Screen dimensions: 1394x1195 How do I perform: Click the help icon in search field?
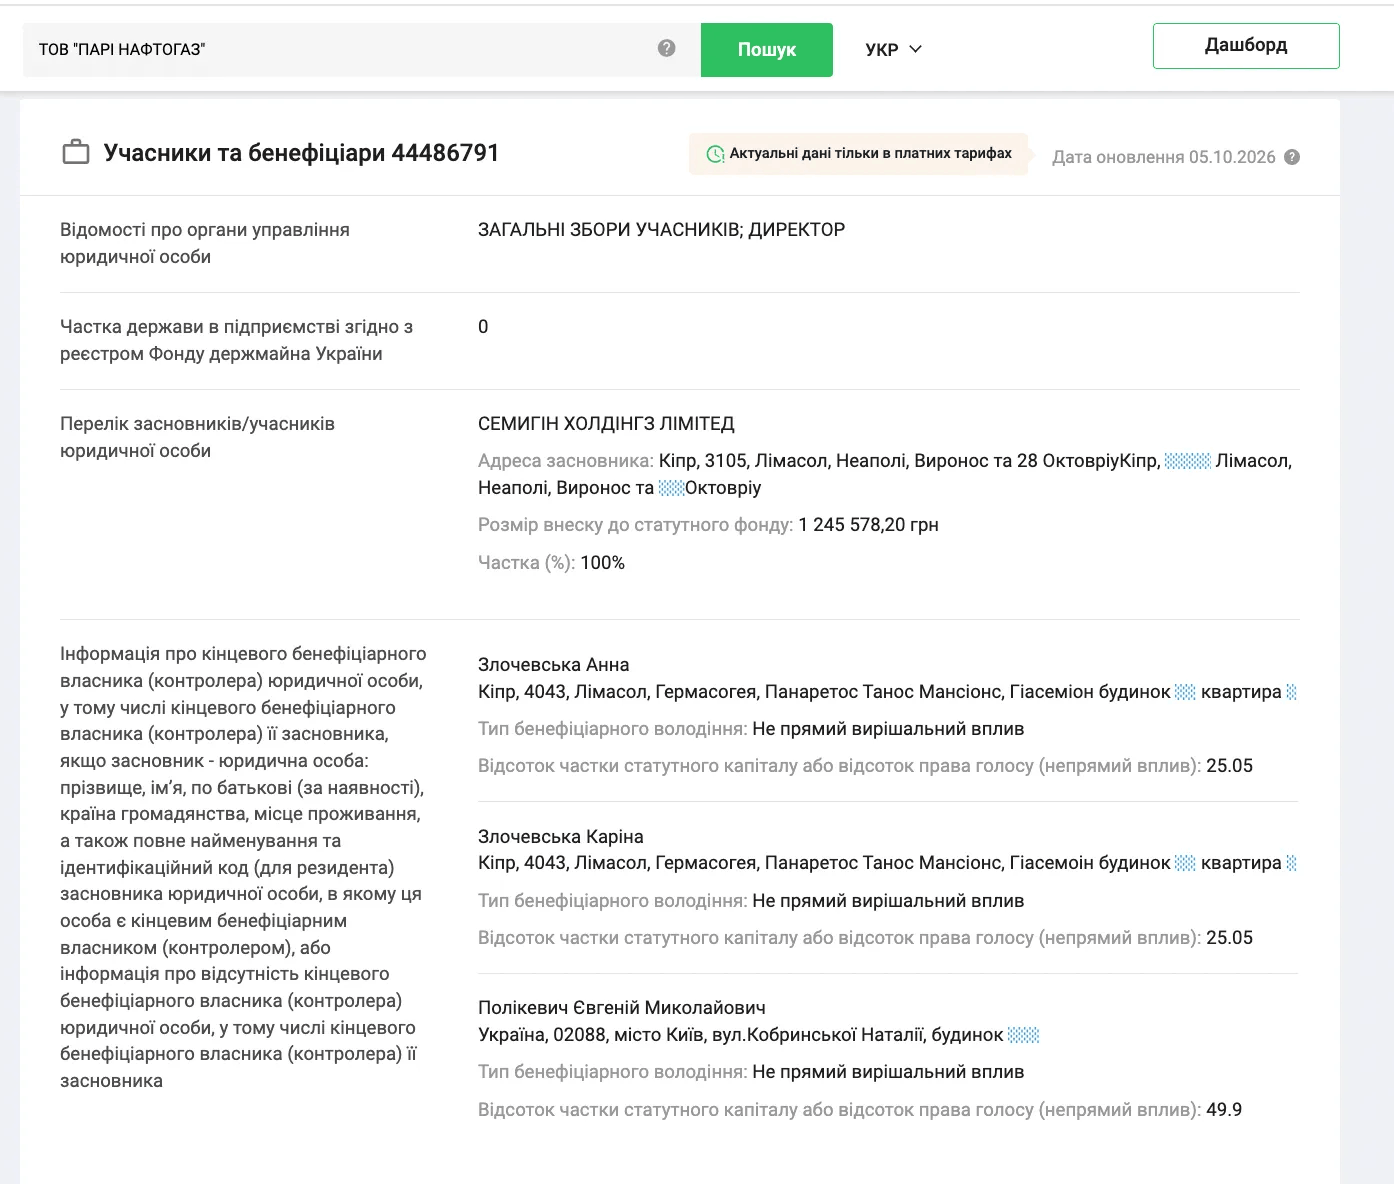pyautogui.click(x=667, y=48)
